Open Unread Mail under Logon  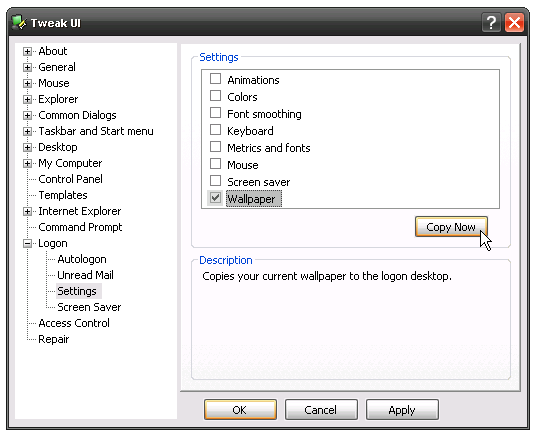click(x=85, y=275)
